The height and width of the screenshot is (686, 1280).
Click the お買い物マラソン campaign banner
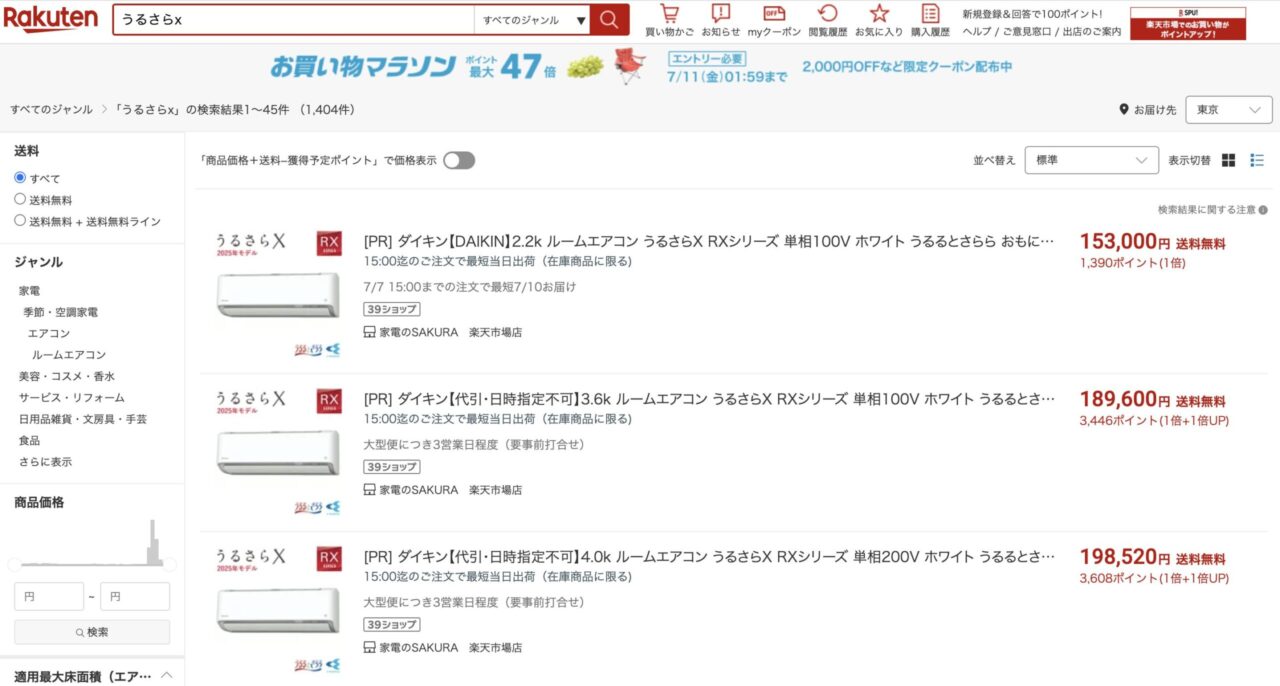click(640, 66)
